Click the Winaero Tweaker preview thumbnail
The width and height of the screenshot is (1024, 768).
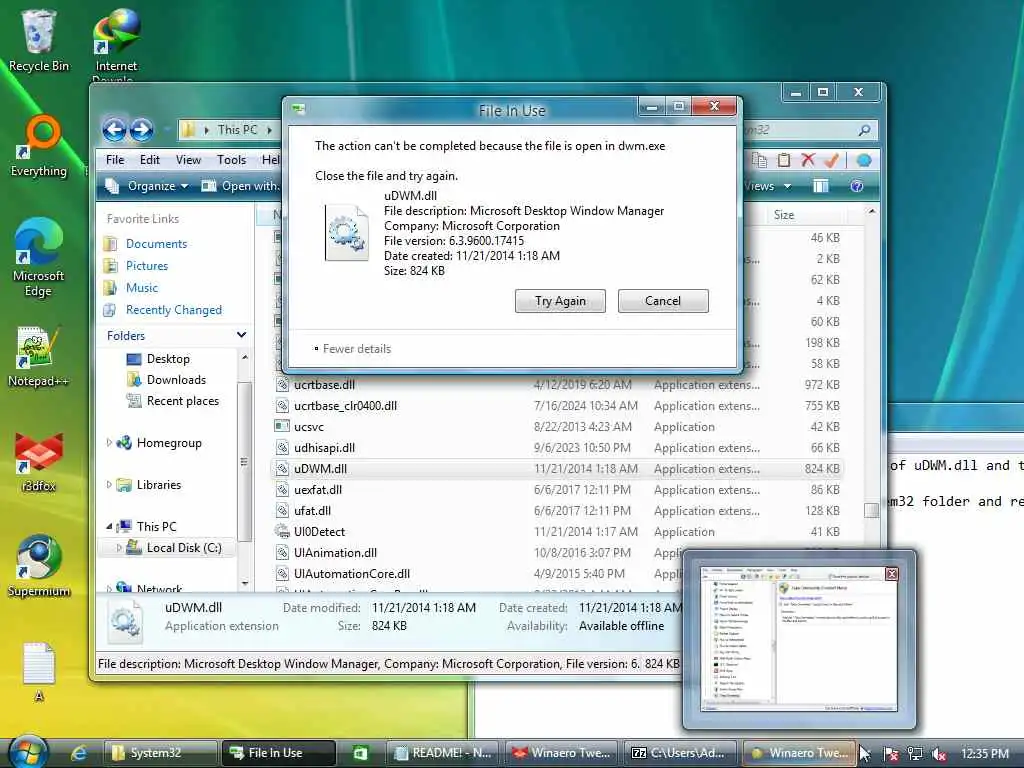799,640
